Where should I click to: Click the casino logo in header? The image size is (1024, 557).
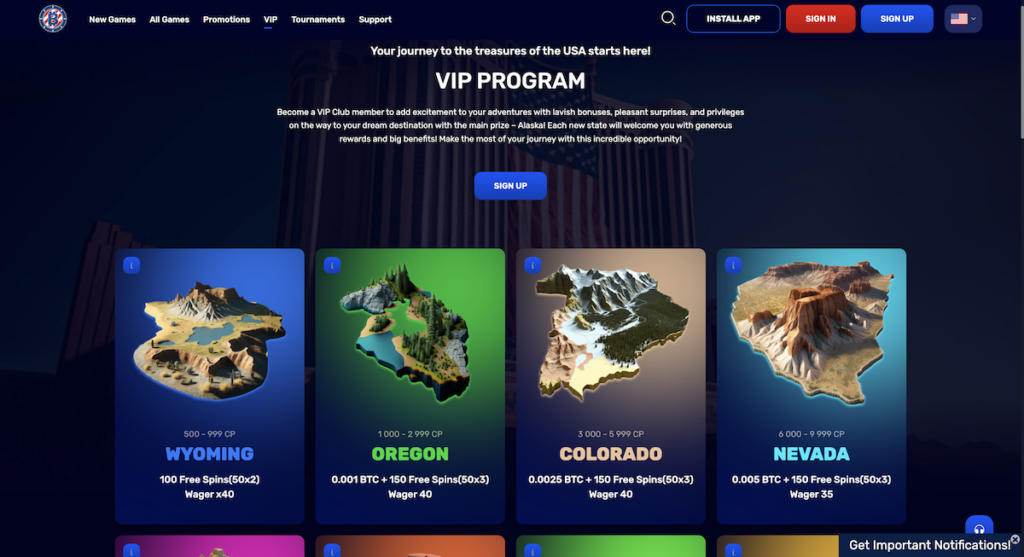(x=53, y=18)
